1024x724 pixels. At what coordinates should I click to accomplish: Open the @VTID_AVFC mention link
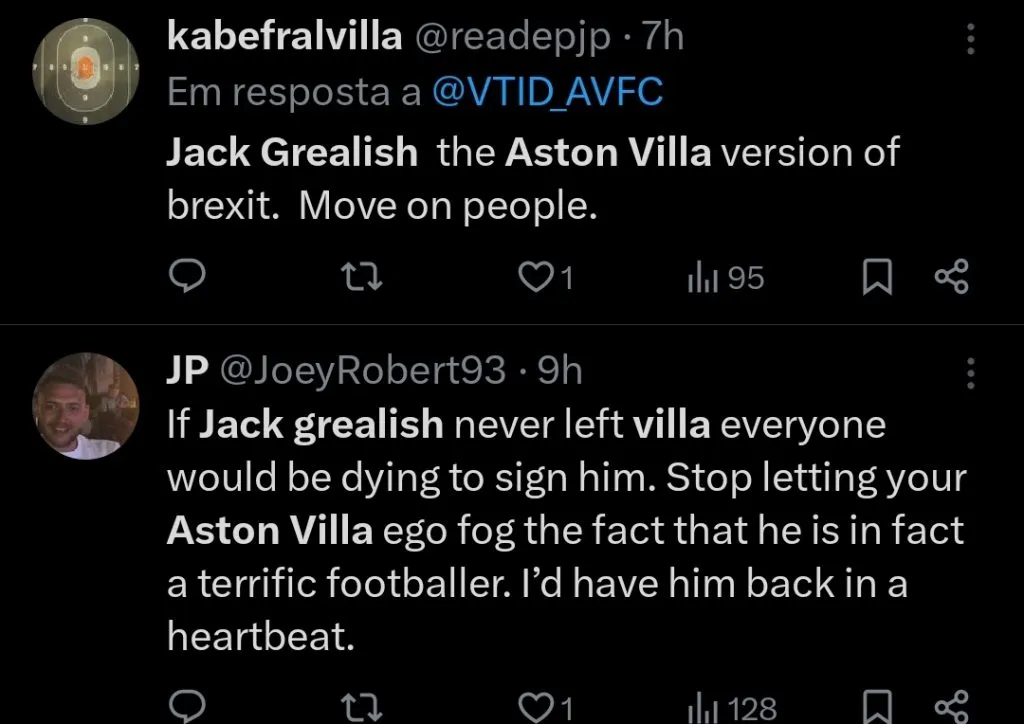tap(547, 92)
